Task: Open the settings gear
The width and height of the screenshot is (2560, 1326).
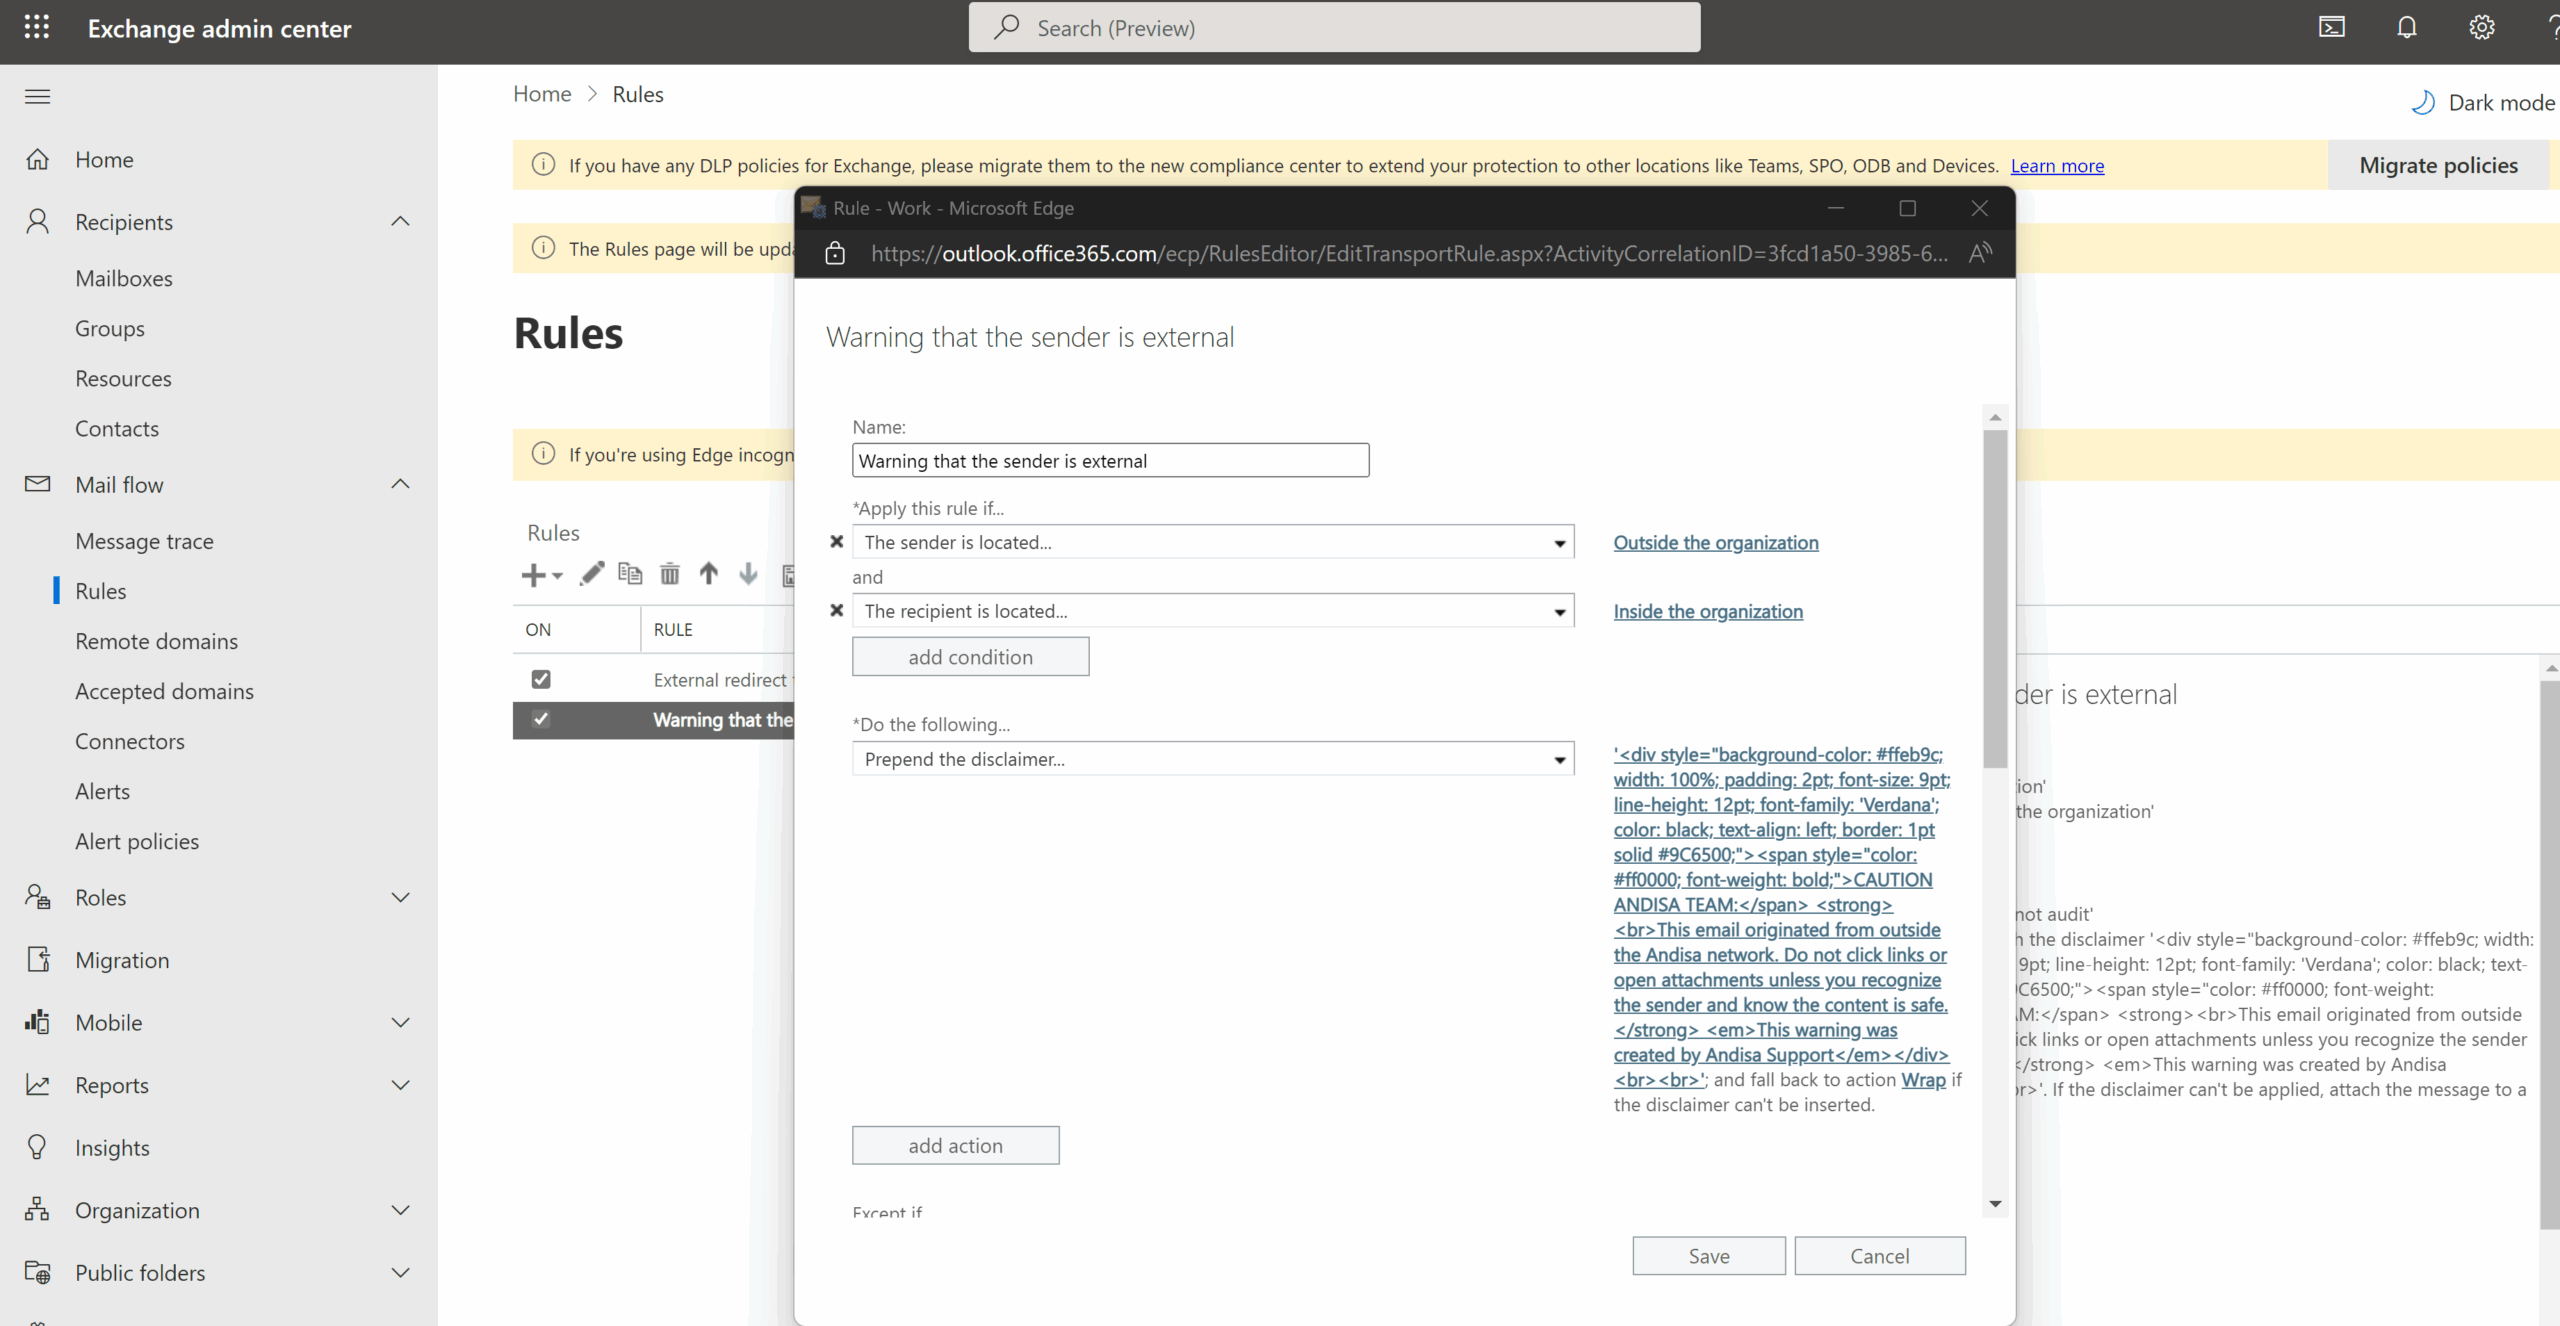Action: tap(2481, 27)
